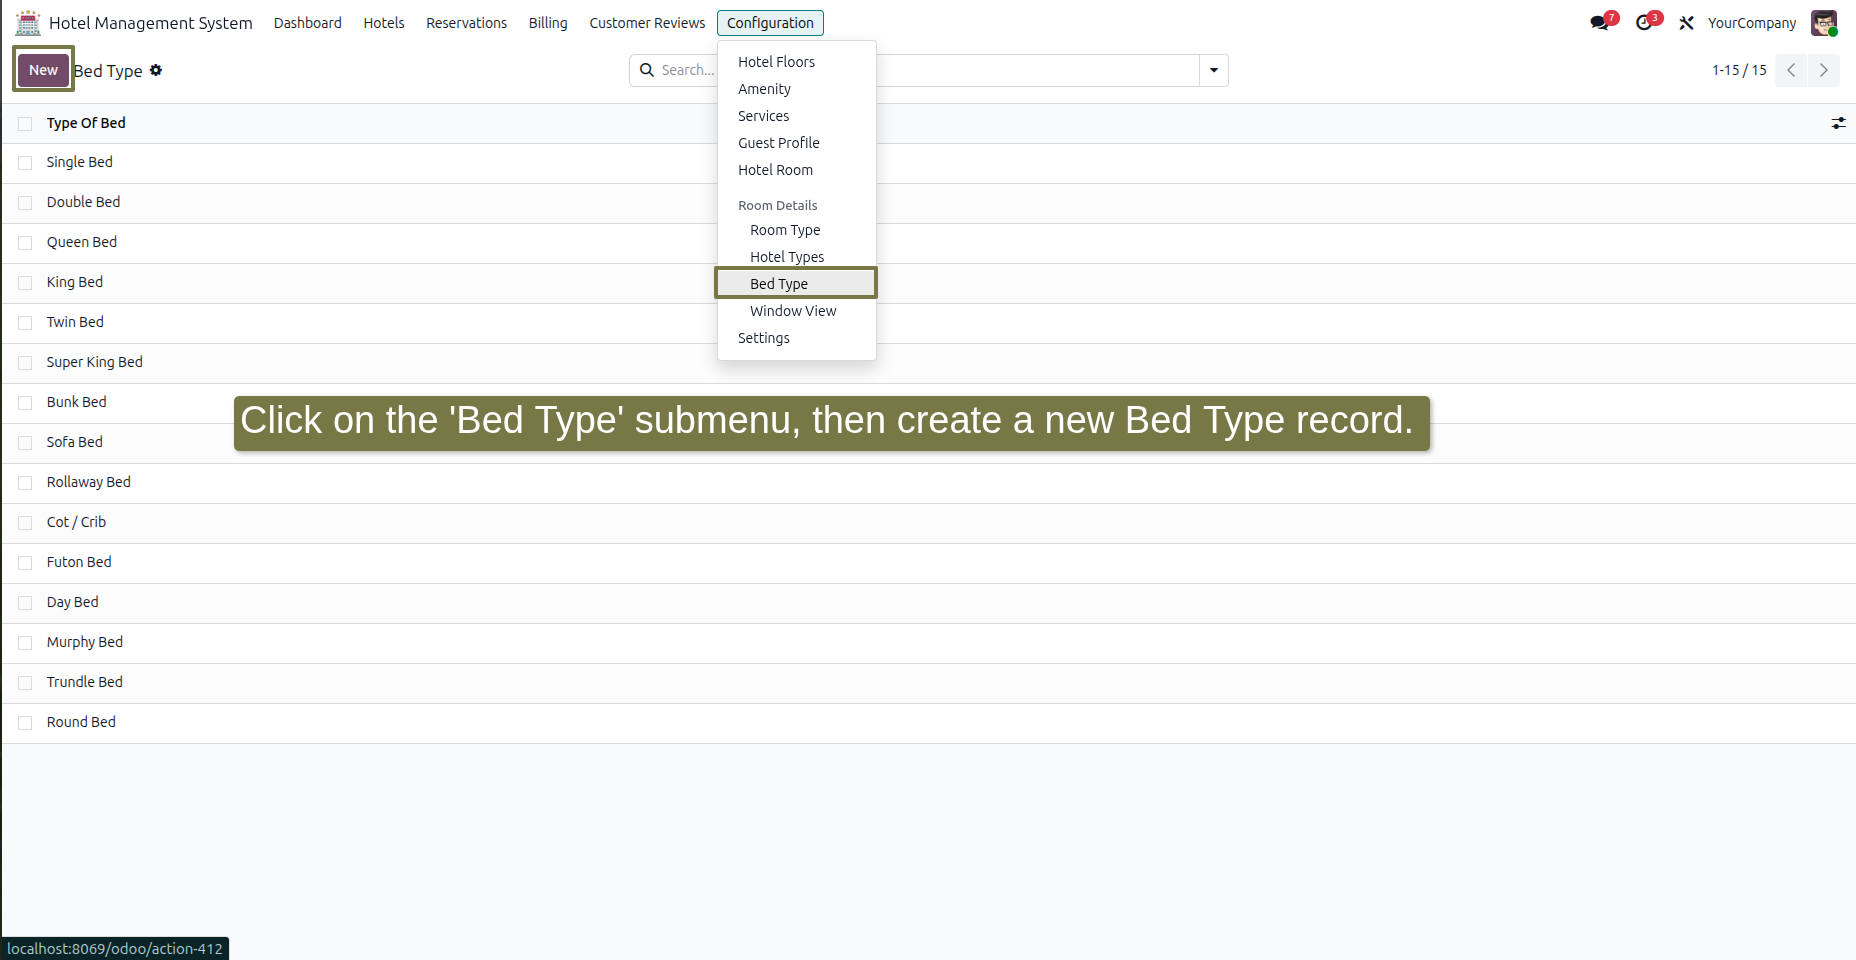The image size is (1856, 960).
Task: Select the Amenity menu entry
Action: 796,89
